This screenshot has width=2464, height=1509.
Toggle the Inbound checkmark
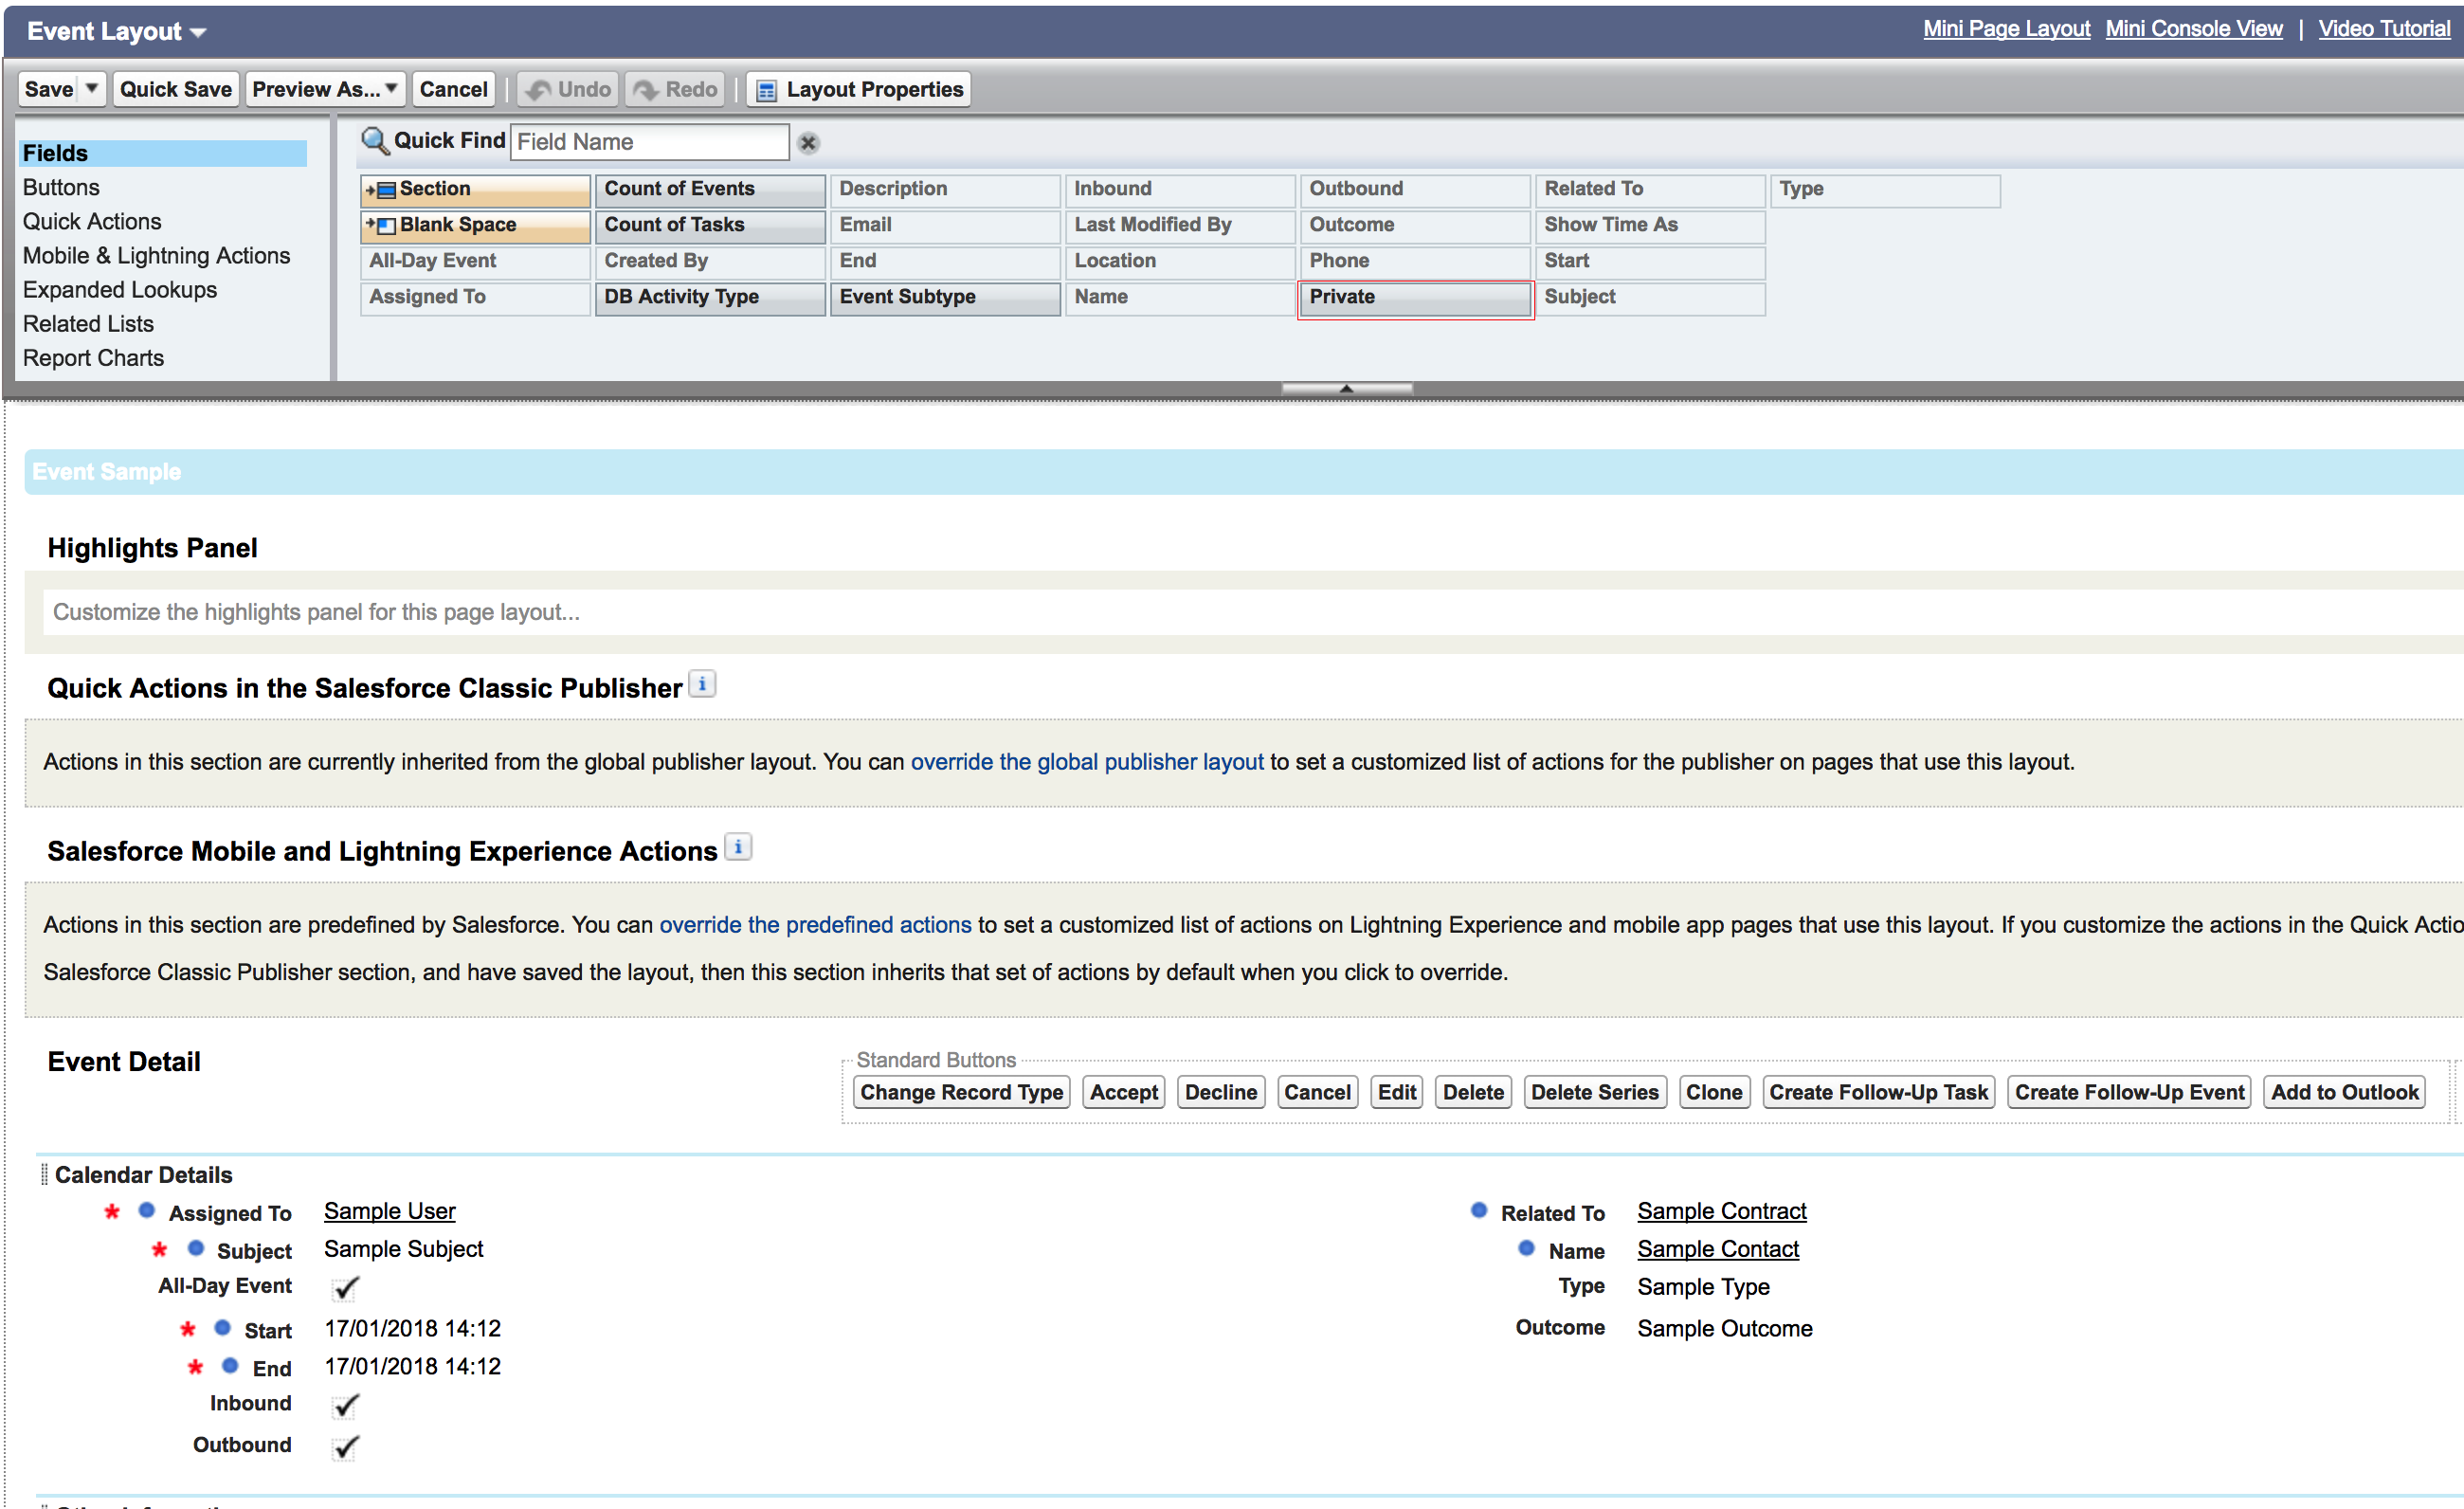coord(345,1406)
